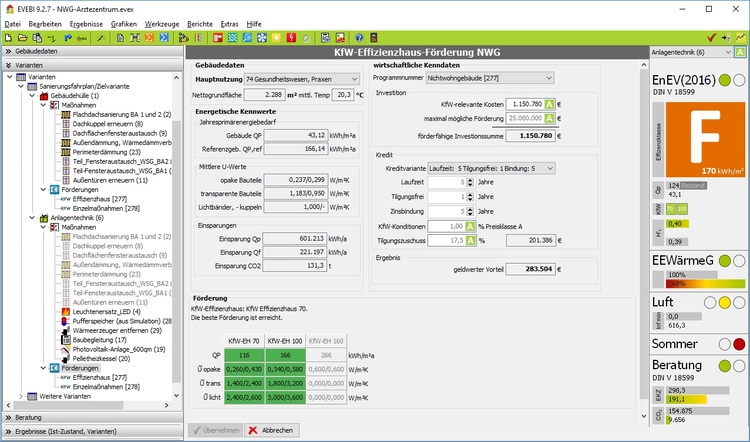This screenshot has height=442, width=750.
Task: Toggle the A button beside KfW-relevante Kosten
Action: point(550,104)
